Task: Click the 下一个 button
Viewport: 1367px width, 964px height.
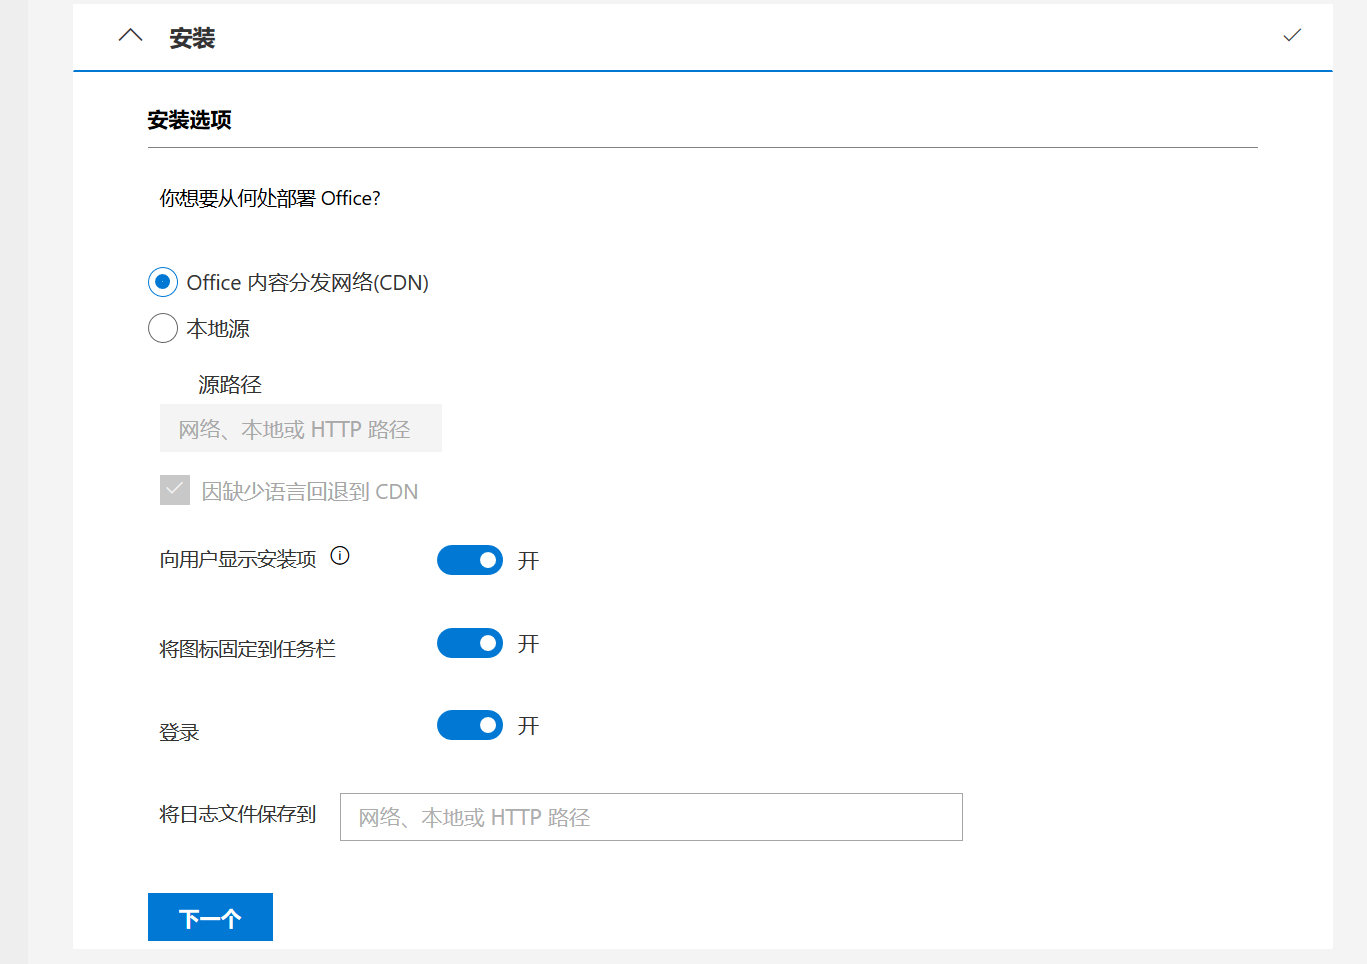Action: (x=210, y=917)
